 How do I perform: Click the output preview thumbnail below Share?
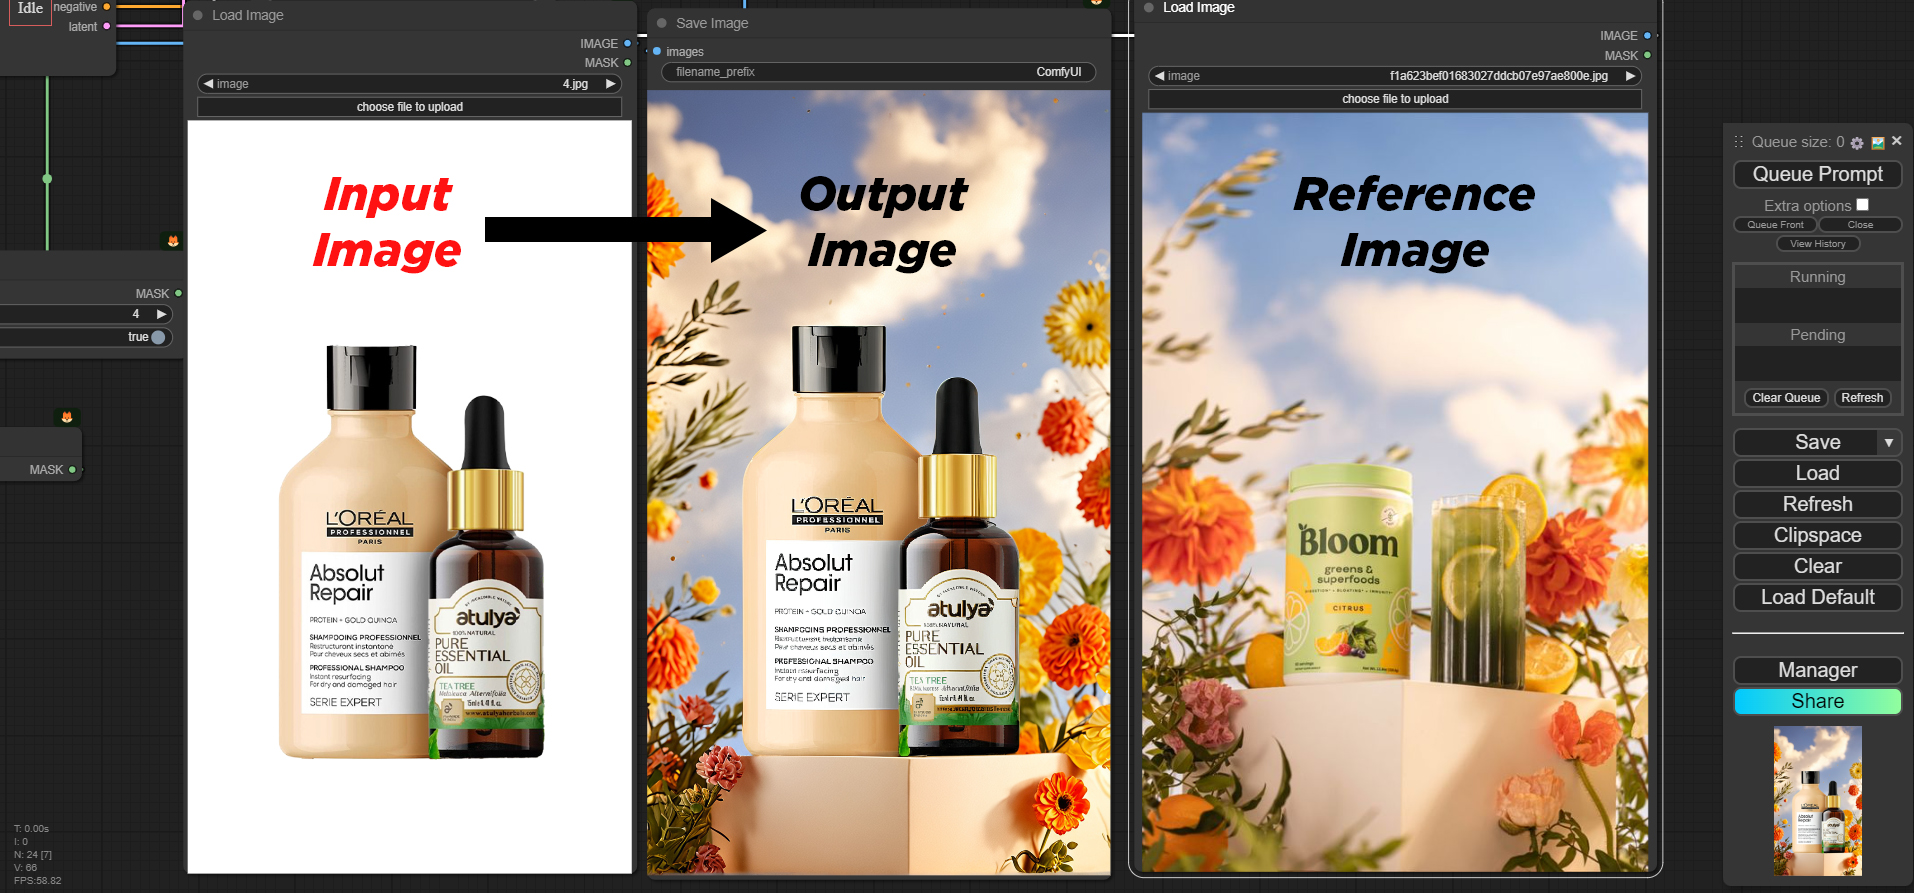coord(1817,801)
